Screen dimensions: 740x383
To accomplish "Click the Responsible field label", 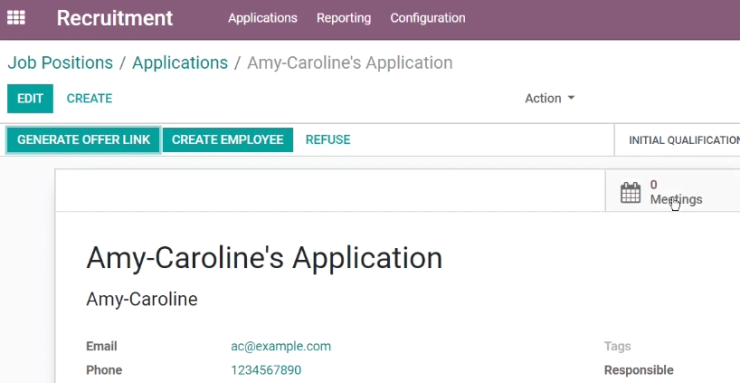I will coord(639,370).
